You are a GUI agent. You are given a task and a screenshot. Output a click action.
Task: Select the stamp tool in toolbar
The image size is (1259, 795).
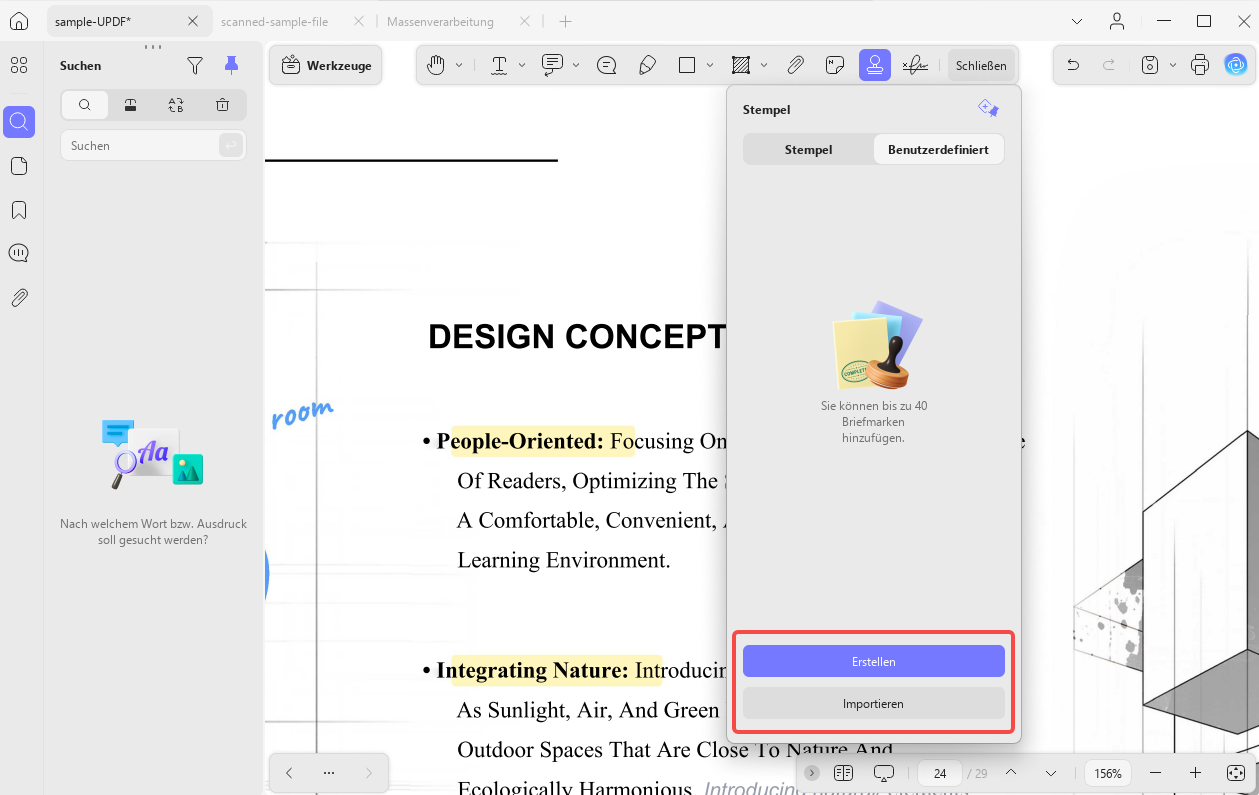pyautogui.click(x=875, y=65)
